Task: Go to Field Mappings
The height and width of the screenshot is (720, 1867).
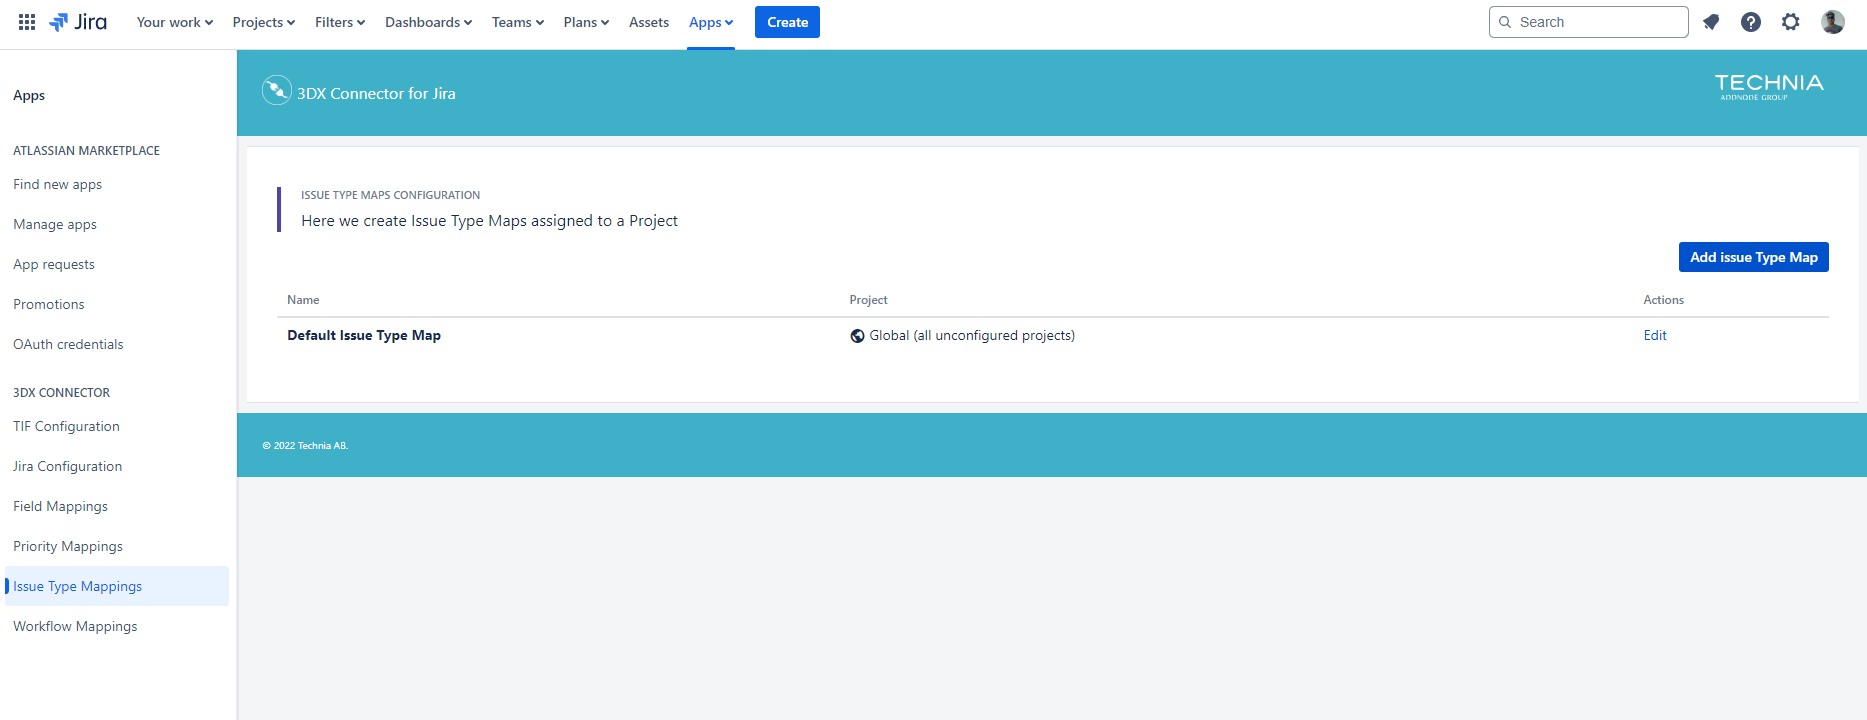Action: tap(60, 506)
